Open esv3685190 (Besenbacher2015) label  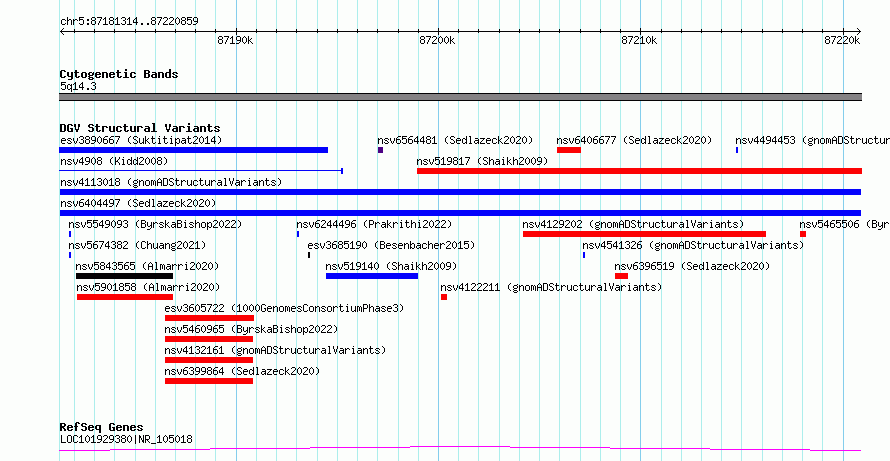(391, 245)
